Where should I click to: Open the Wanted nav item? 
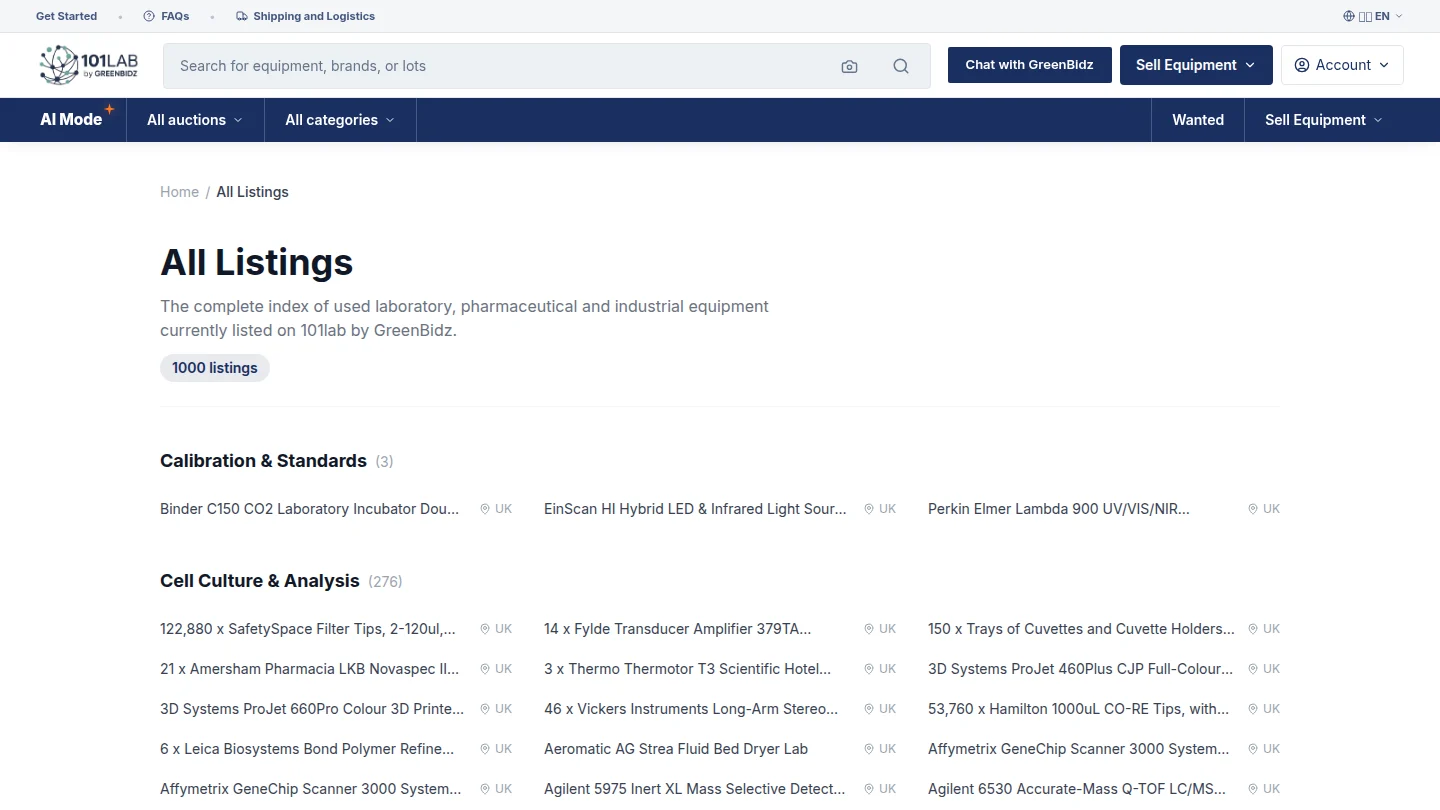pos(1198,120)
